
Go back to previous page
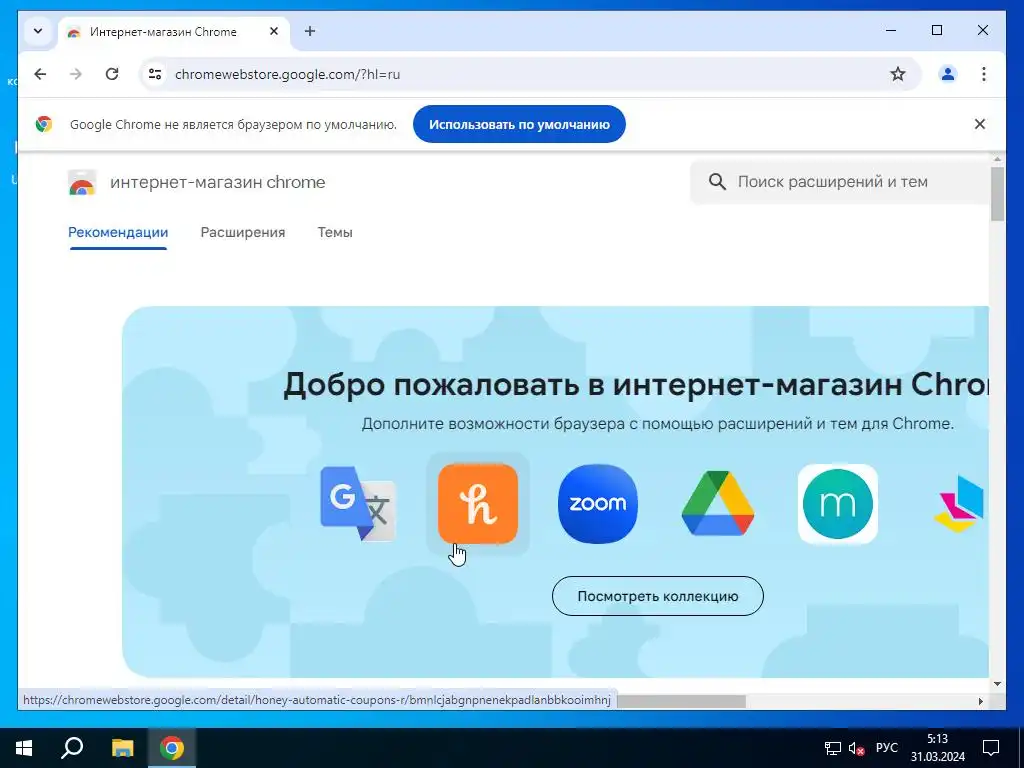click(x=40, y=74)
